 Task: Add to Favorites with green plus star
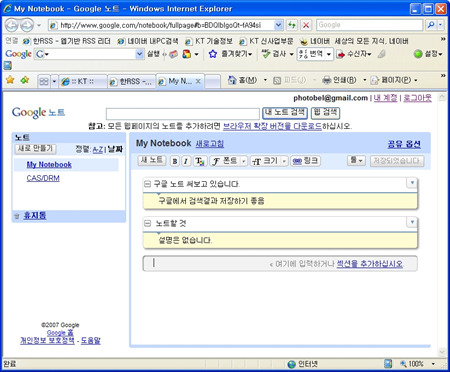tap(25, 80)
